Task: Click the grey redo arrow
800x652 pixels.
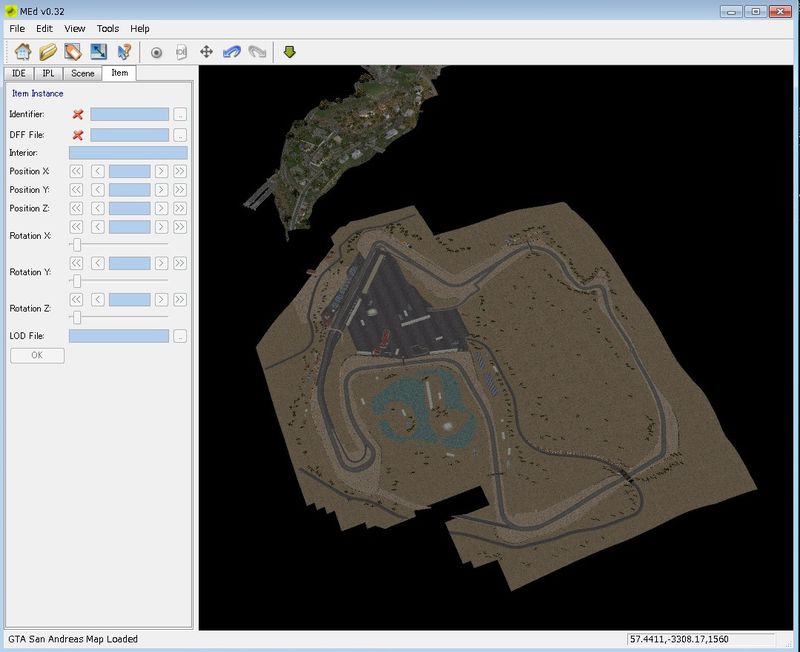Action: coord(257,52)
